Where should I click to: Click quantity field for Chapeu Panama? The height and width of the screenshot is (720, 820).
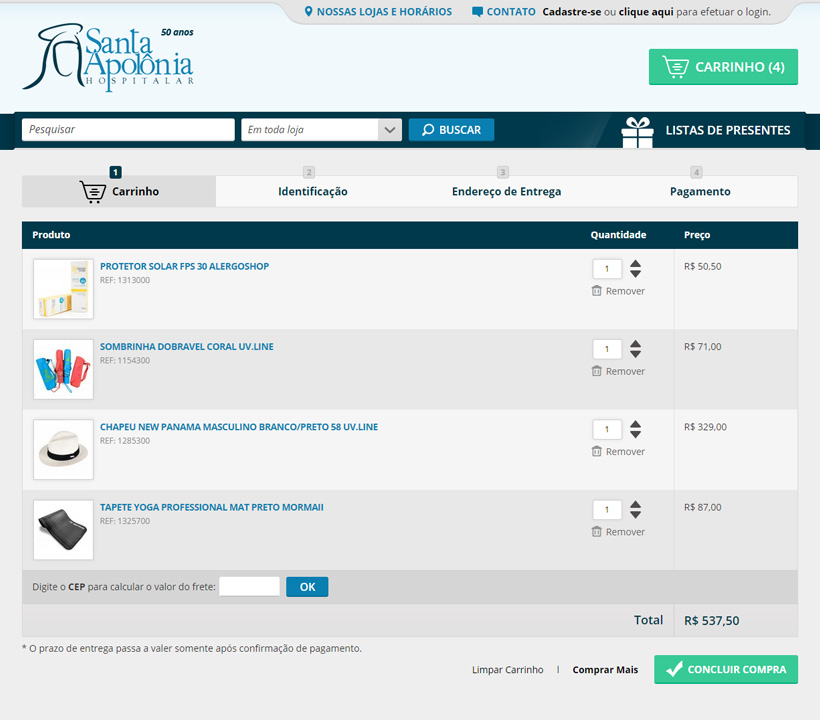pyautogui.click(x=607, y=429)
